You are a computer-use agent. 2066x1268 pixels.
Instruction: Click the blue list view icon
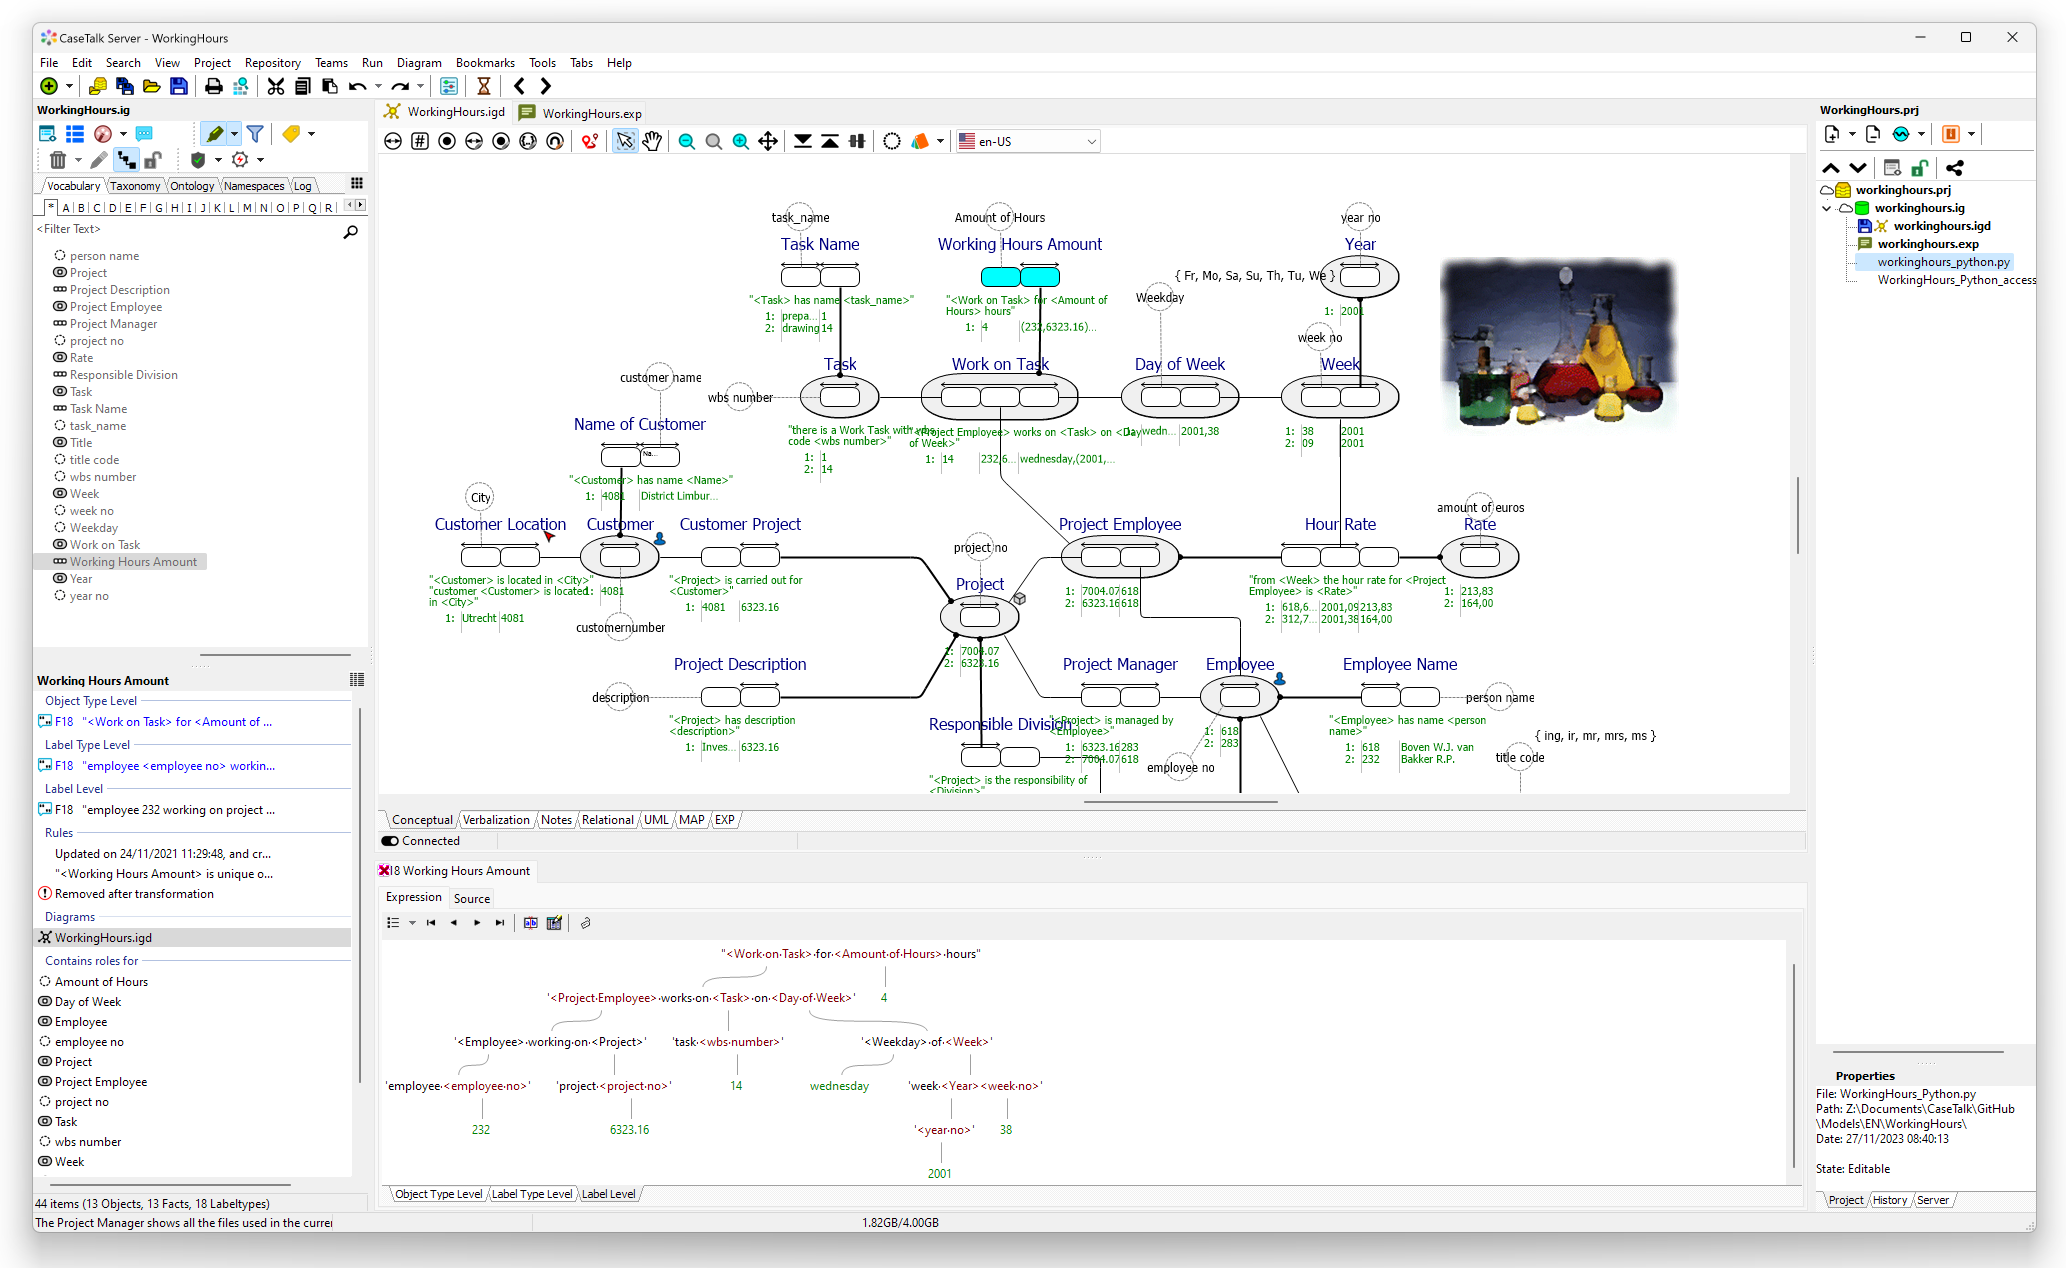tap(75, 133)
